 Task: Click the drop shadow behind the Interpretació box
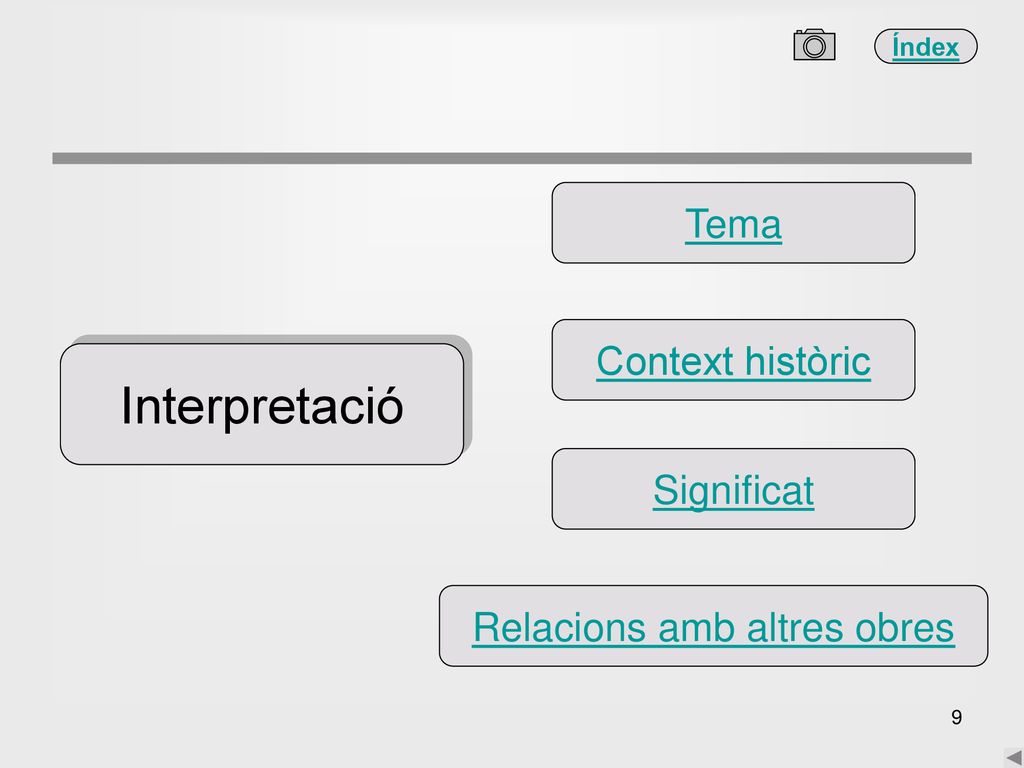click(x=468, y=392)
